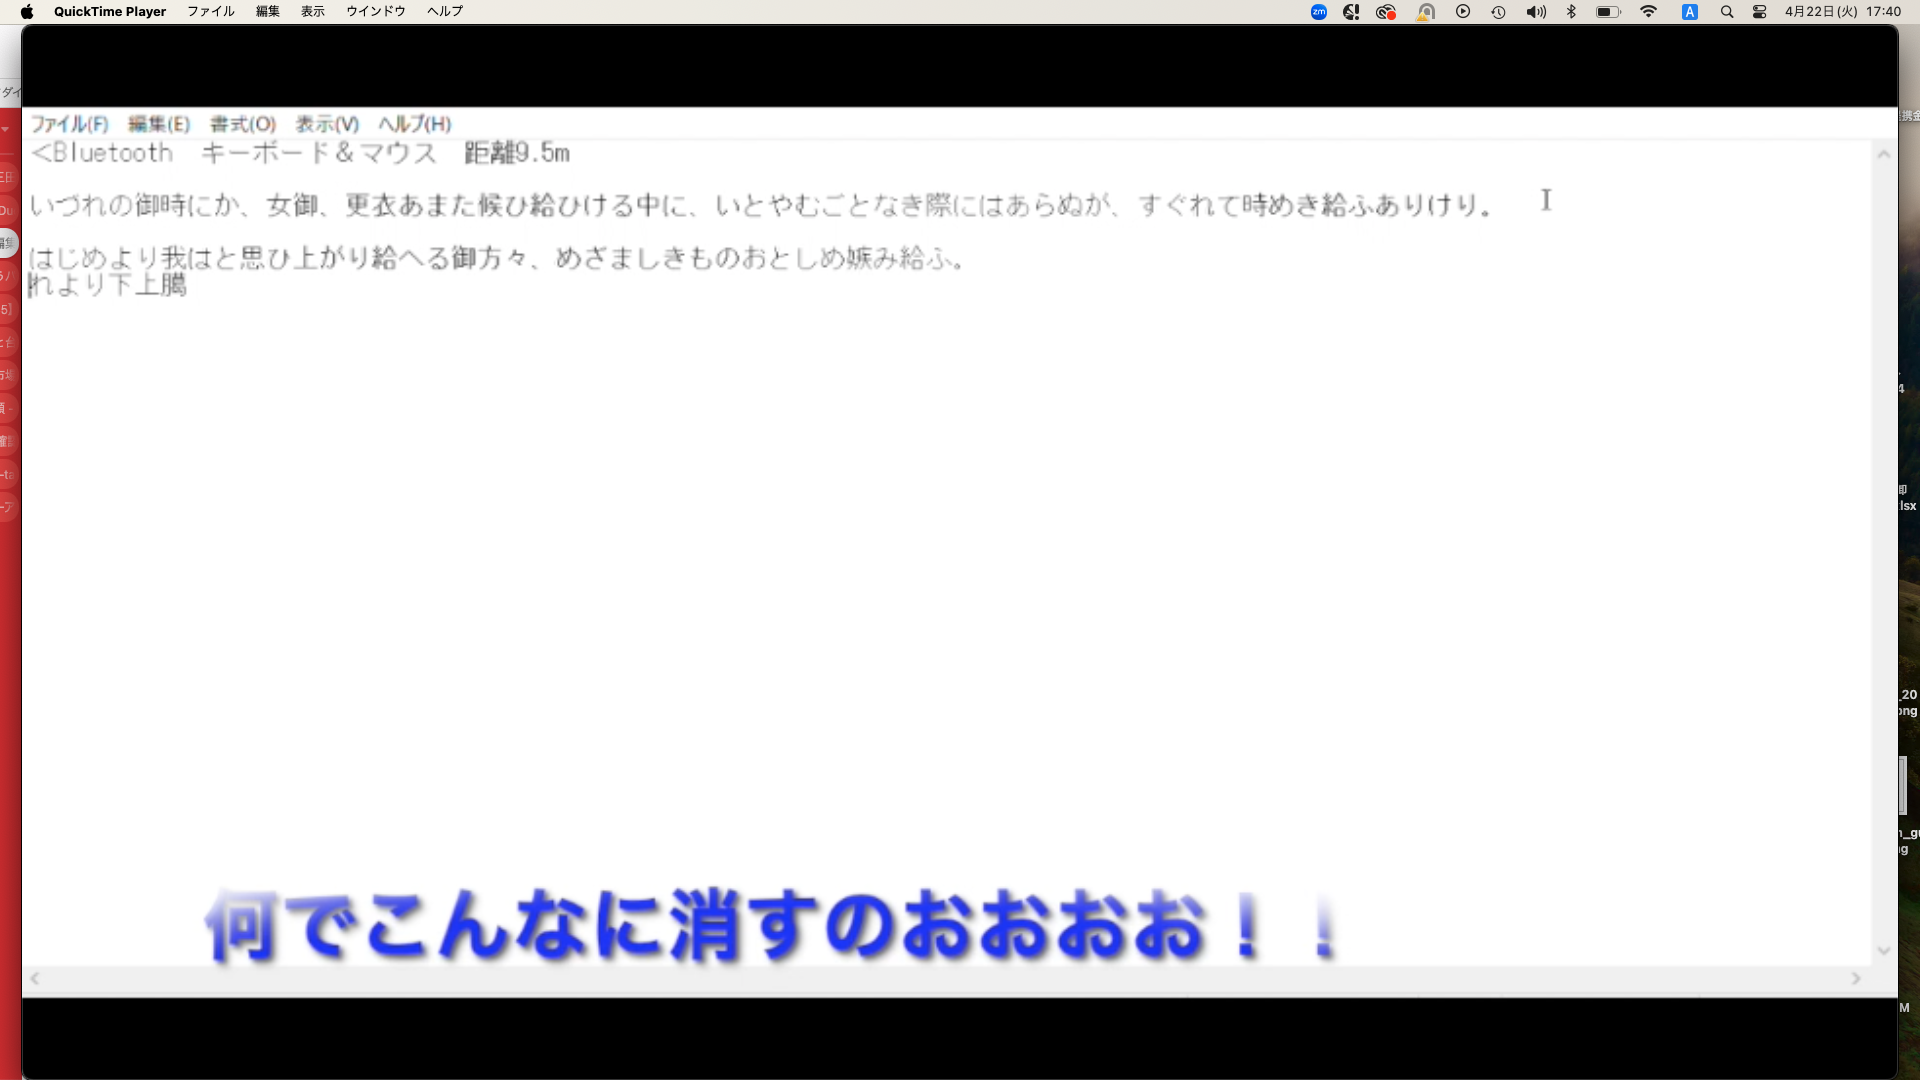Open the macOS 編集 menu
This screenshot has height=1080, width=1920.
pyautogui.click(x=268, y=12)
